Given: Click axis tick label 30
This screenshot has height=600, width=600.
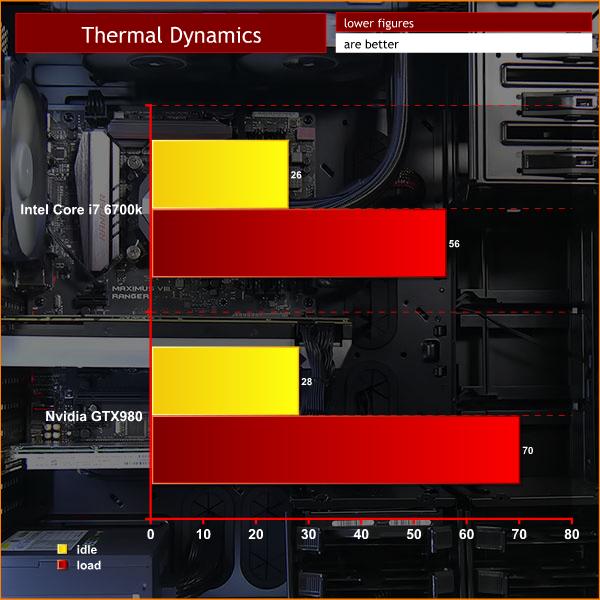Looking at the screenshot, I should [308, 534].
